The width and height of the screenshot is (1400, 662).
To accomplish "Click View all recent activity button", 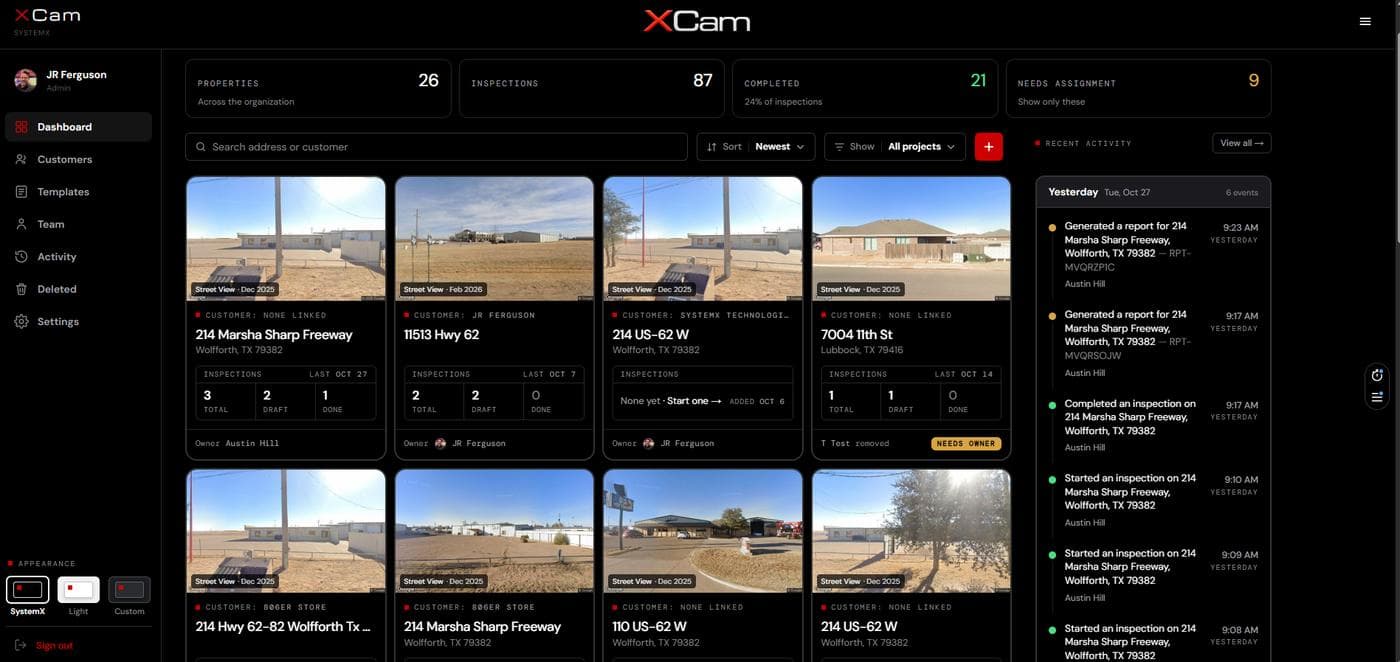I will pyautogui.click(x=1241, y=143).
